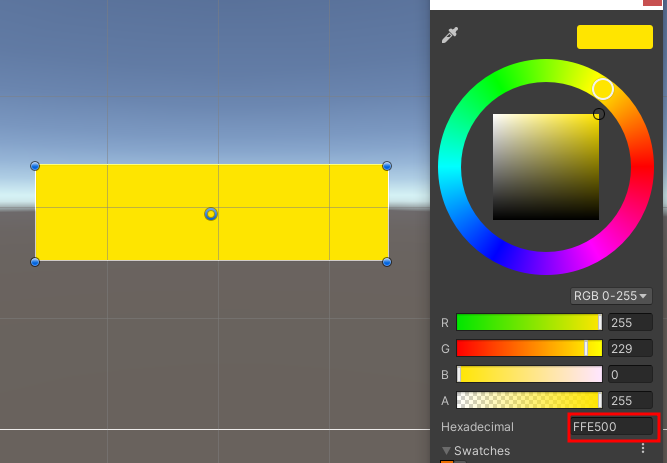Click the R value field showing 255
The image size is (667, 463).
coord(630,322)
